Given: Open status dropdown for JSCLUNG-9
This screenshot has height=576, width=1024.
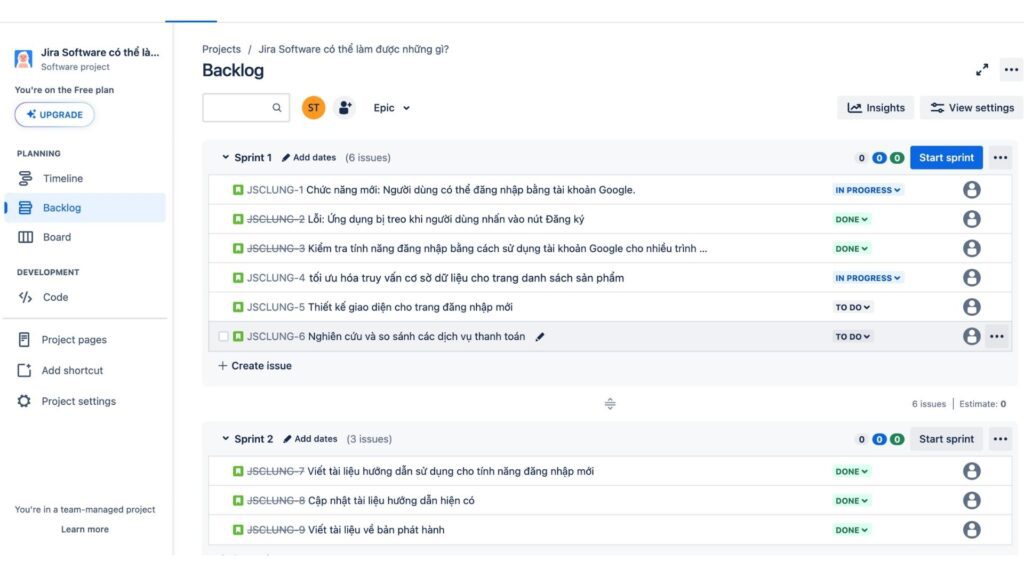Looking at the screenshot, I should (x=852, y=530).
